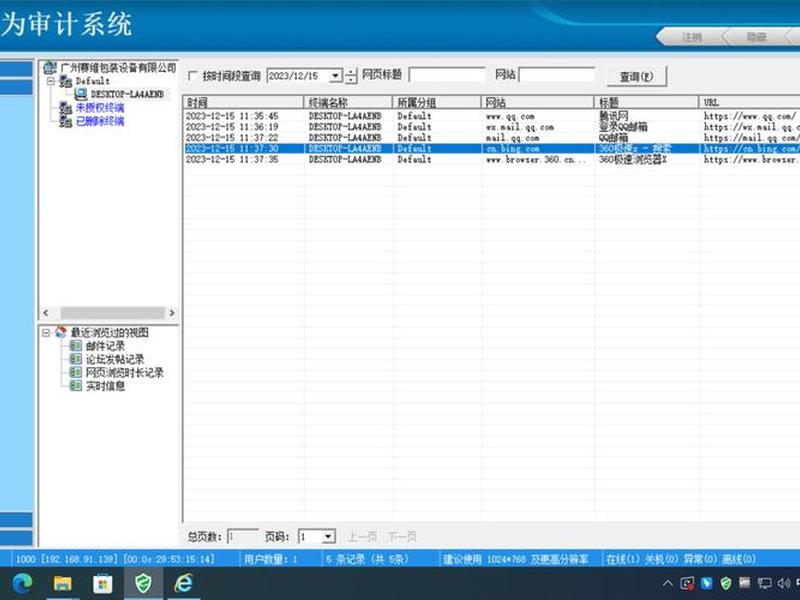Open File Explorer from the taskbar
Screen dimensions: 800x600
pyautogui.click(x=63, y=583)
